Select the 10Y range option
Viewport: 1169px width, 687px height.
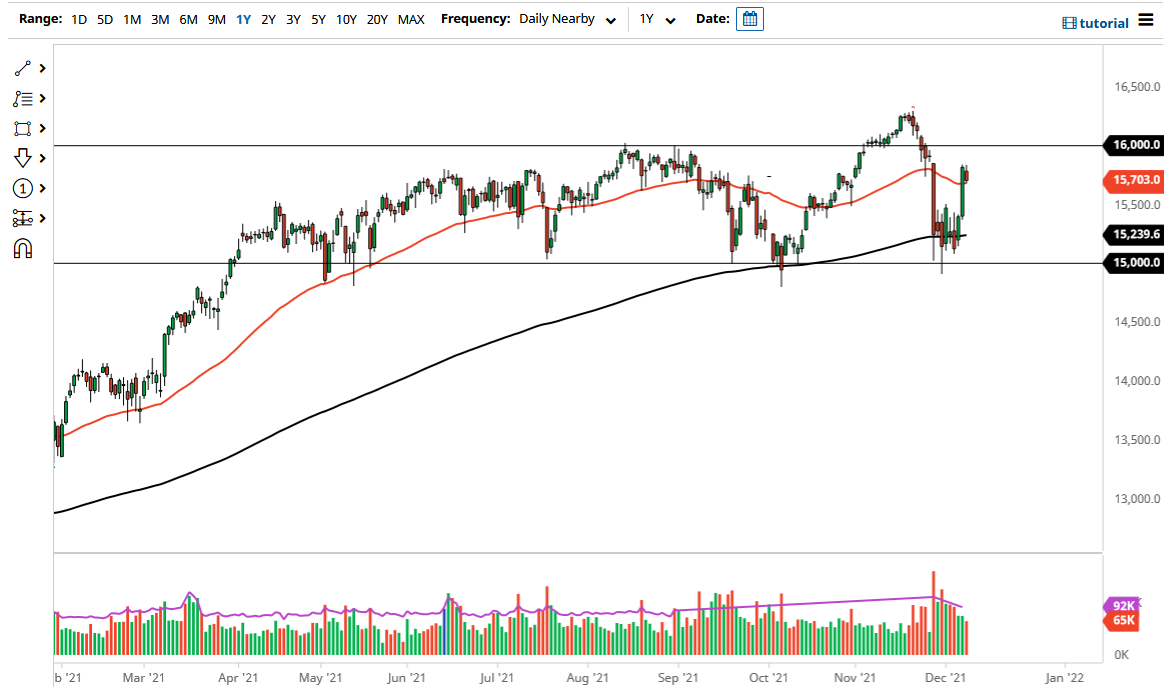pos(345,19)
